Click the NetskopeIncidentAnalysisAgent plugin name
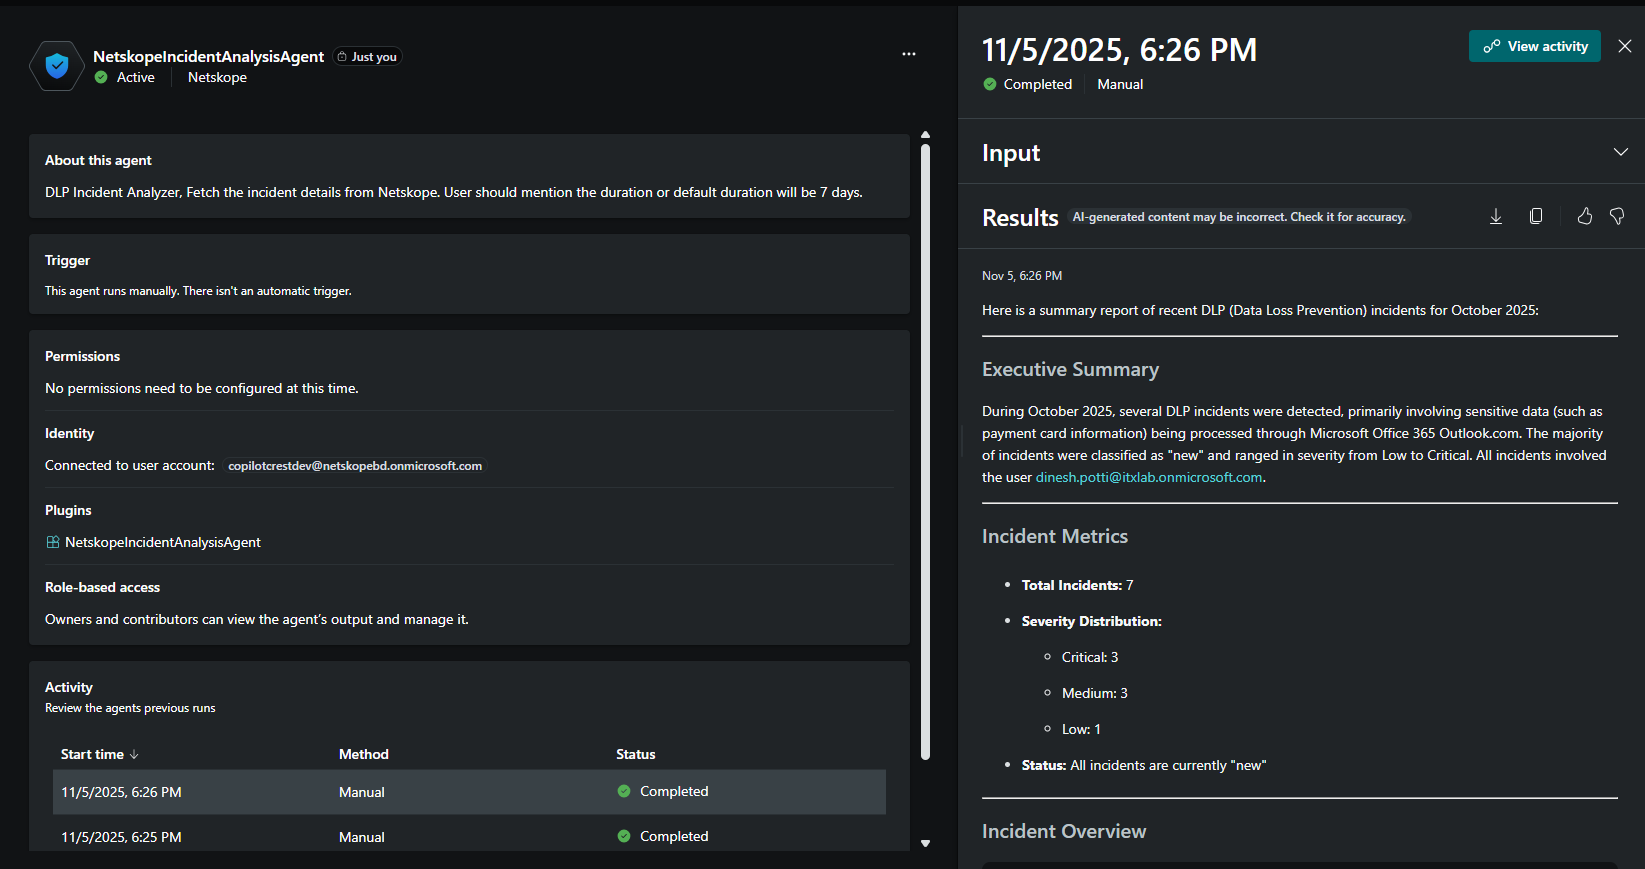Image resolution: width=1645 pixels, height=869 pixels. (x=163, y=542)
